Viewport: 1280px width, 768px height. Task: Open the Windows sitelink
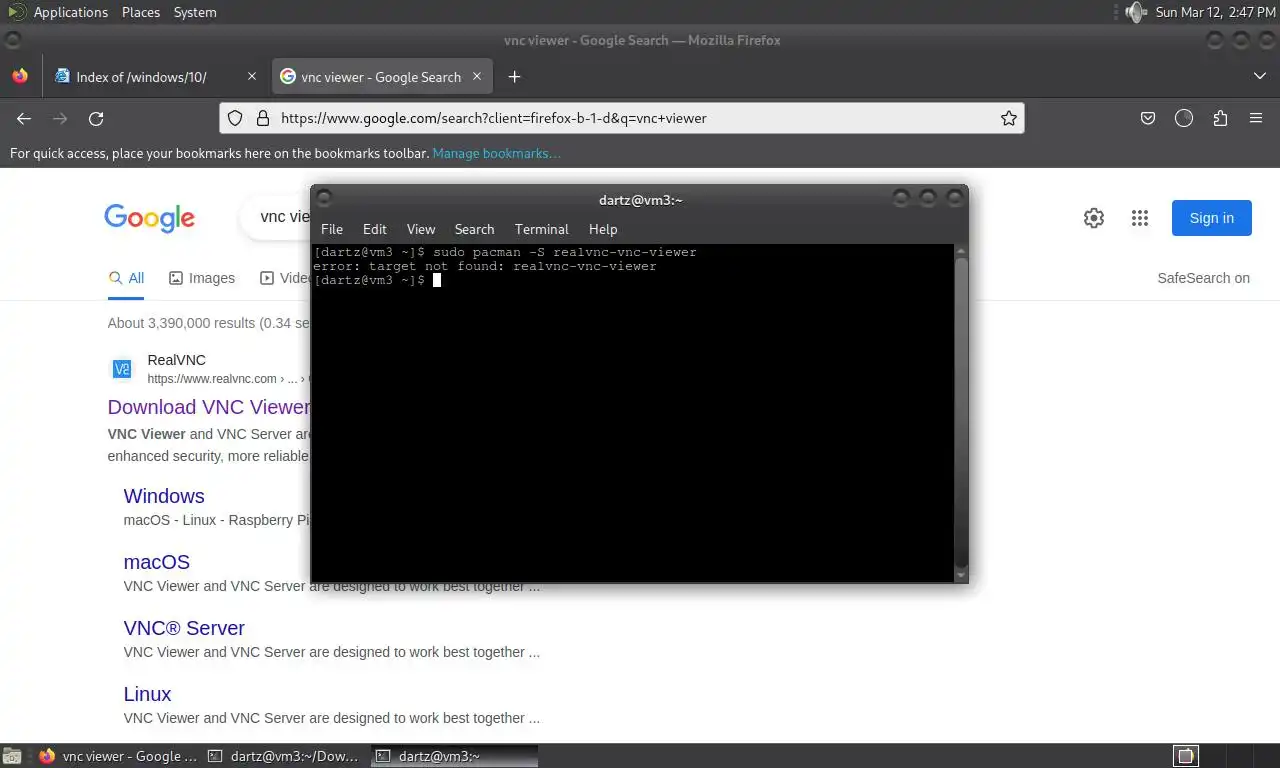(164, 496)
